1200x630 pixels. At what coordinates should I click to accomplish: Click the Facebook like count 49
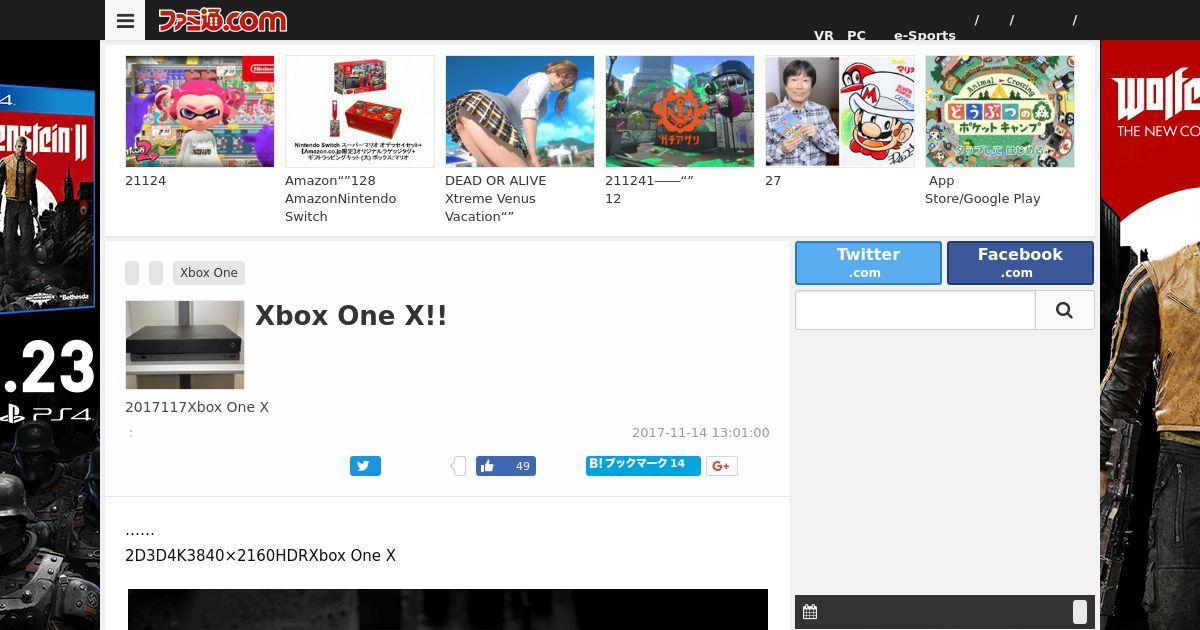[x=522, y=466]
